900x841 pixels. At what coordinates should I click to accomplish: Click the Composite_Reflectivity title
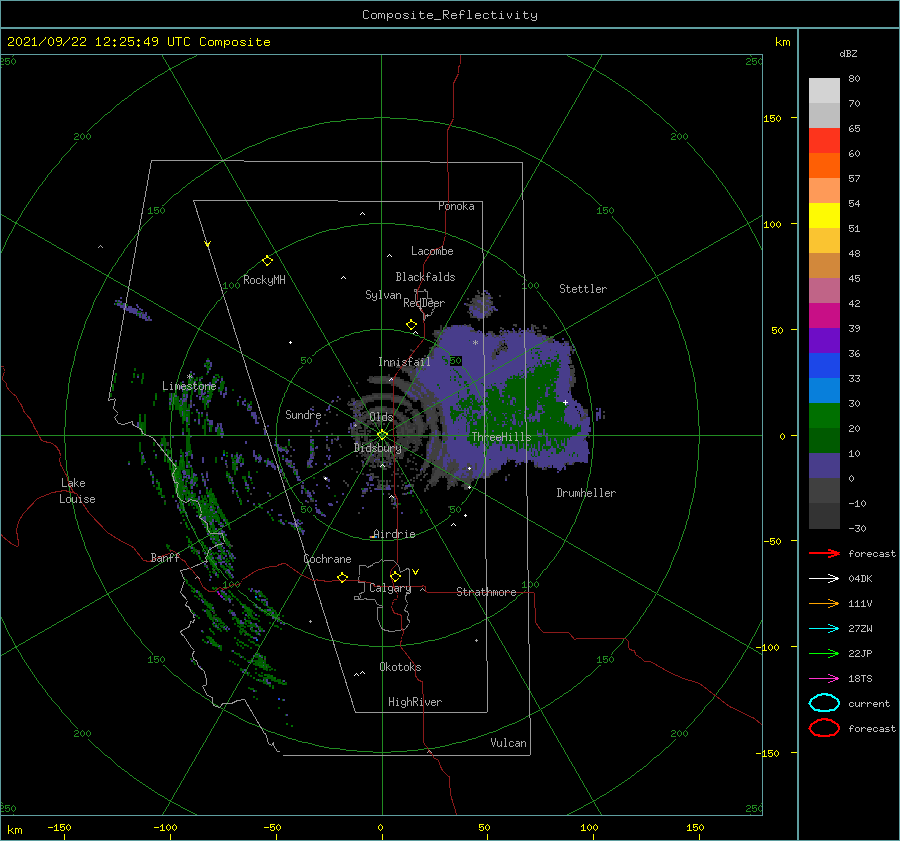(449, 15)
